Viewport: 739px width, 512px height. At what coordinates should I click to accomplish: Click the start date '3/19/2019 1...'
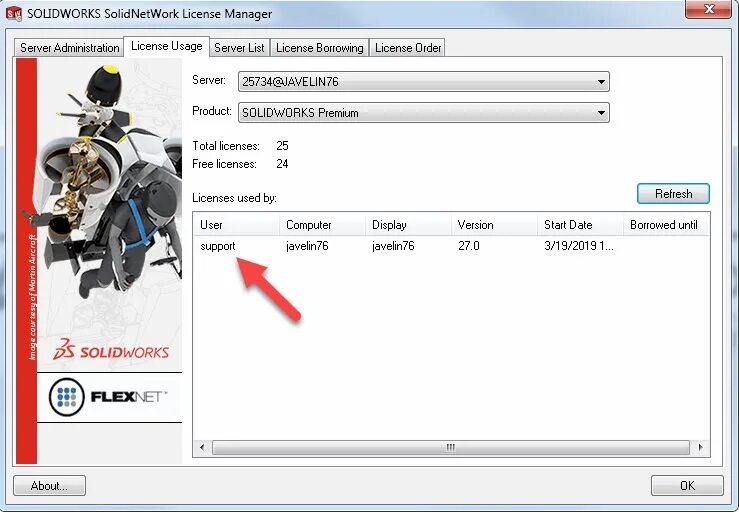579,246
